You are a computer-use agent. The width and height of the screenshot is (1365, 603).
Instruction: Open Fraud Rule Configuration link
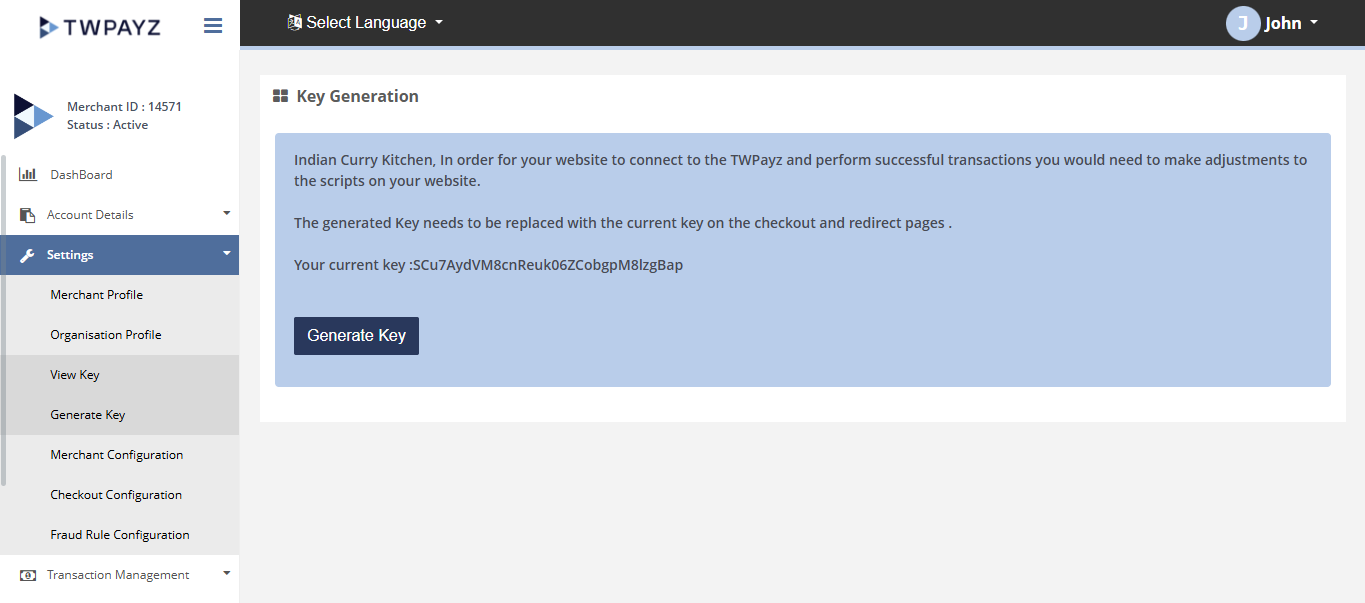[x=120, y=535]
